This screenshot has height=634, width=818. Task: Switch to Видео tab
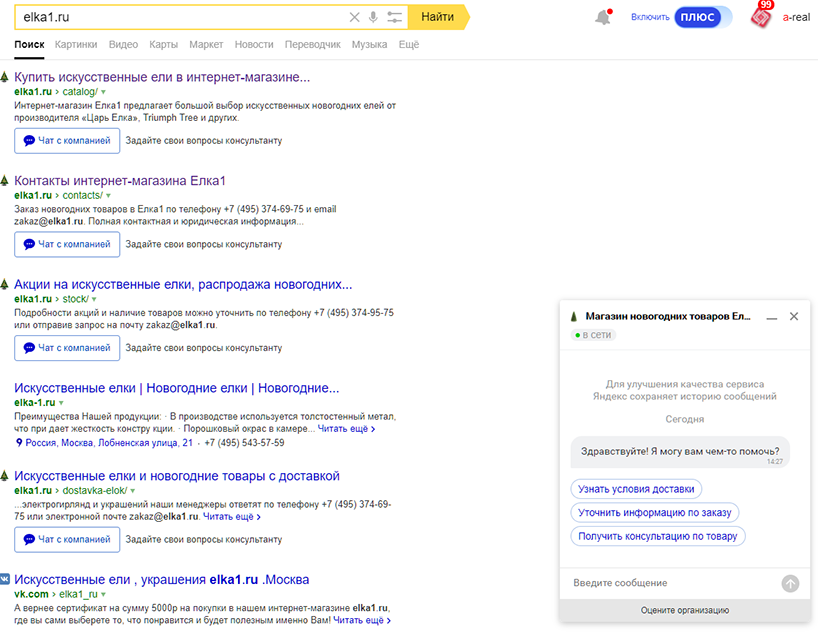pyautogui.click(x=123, y=44)
